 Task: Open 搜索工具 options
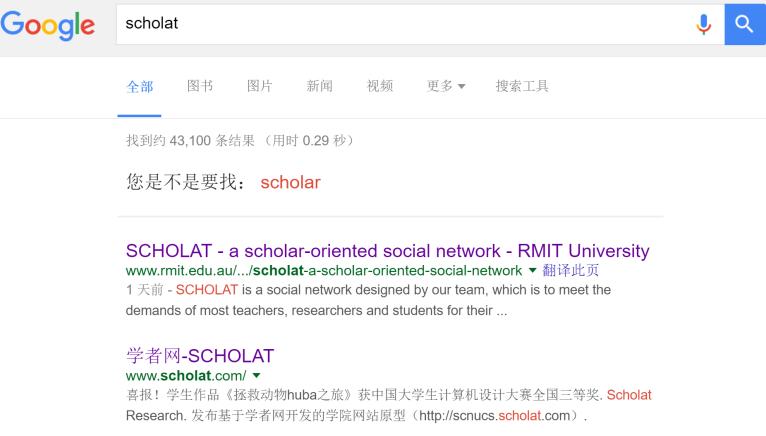(522, 86)
